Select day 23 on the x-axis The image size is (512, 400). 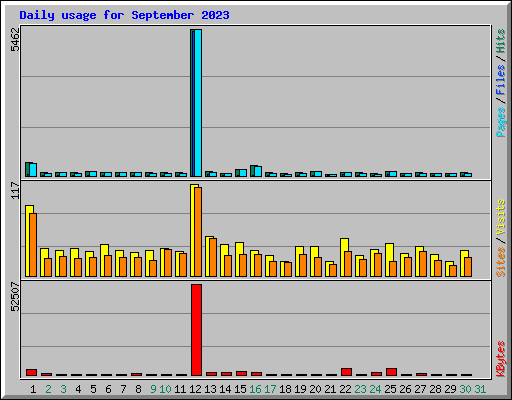tap(360, 389)
